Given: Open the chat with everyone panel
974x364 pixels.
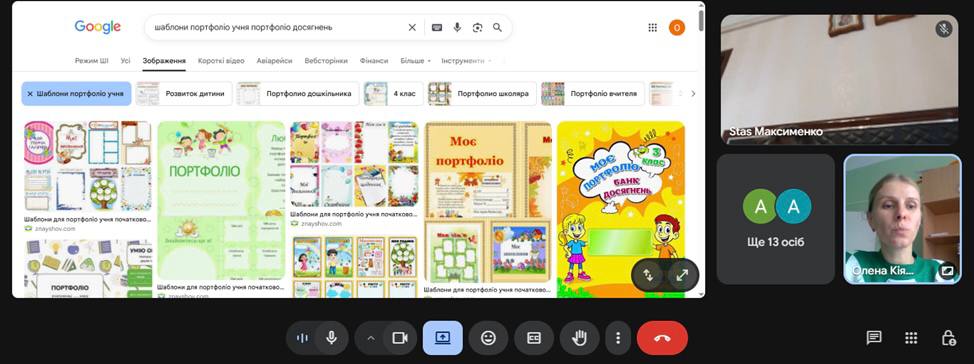Looking at the screenshot, I should [874, 338].
